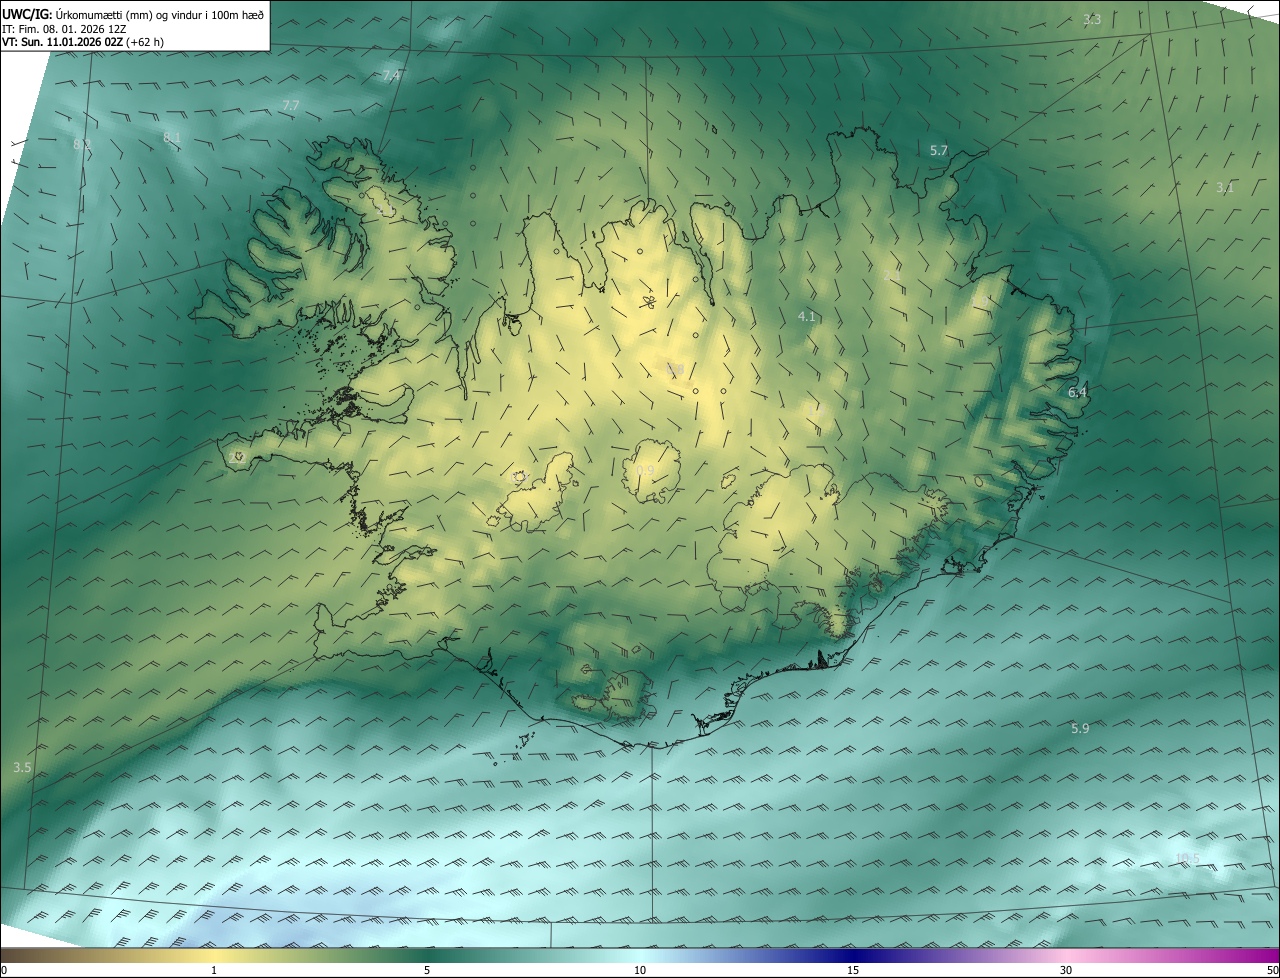
Task: Click the 3.1 value label on the map
Action: pyautogui.click(x=1225, y=188)
